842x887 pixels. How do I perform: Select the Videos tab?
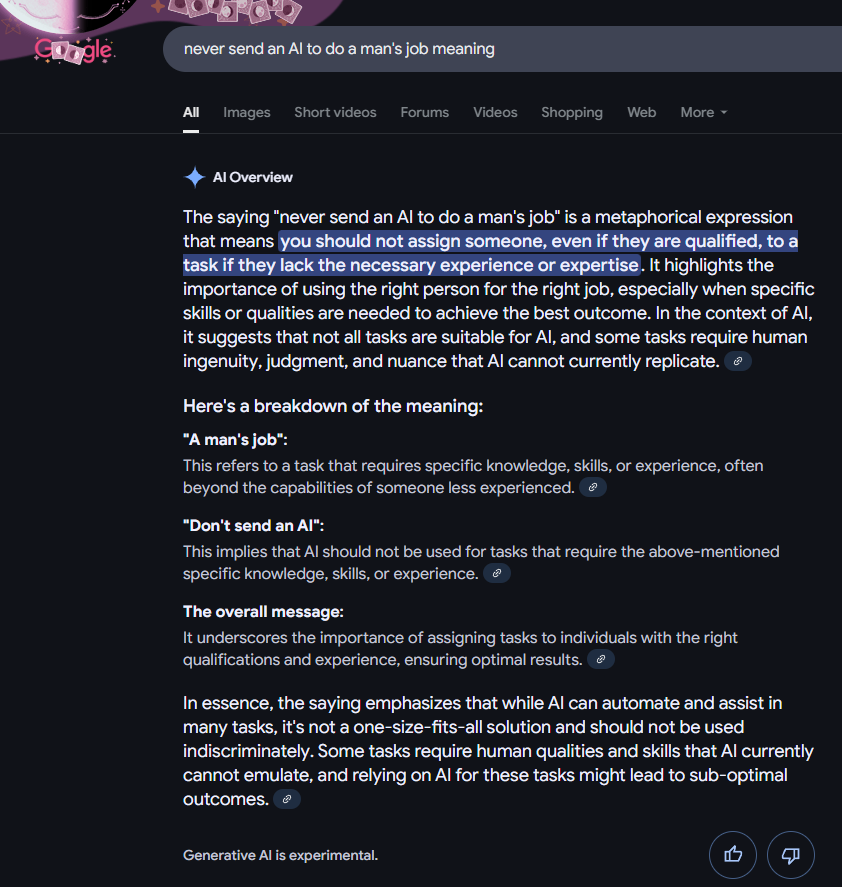point(495,112)
